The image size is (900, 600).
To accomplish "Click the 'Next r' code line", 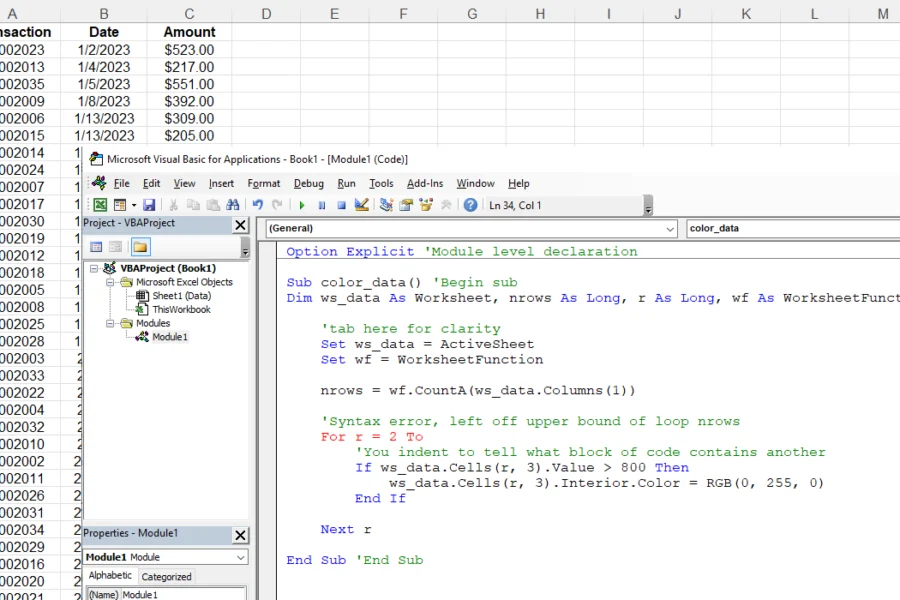I will tap(346, 529).
